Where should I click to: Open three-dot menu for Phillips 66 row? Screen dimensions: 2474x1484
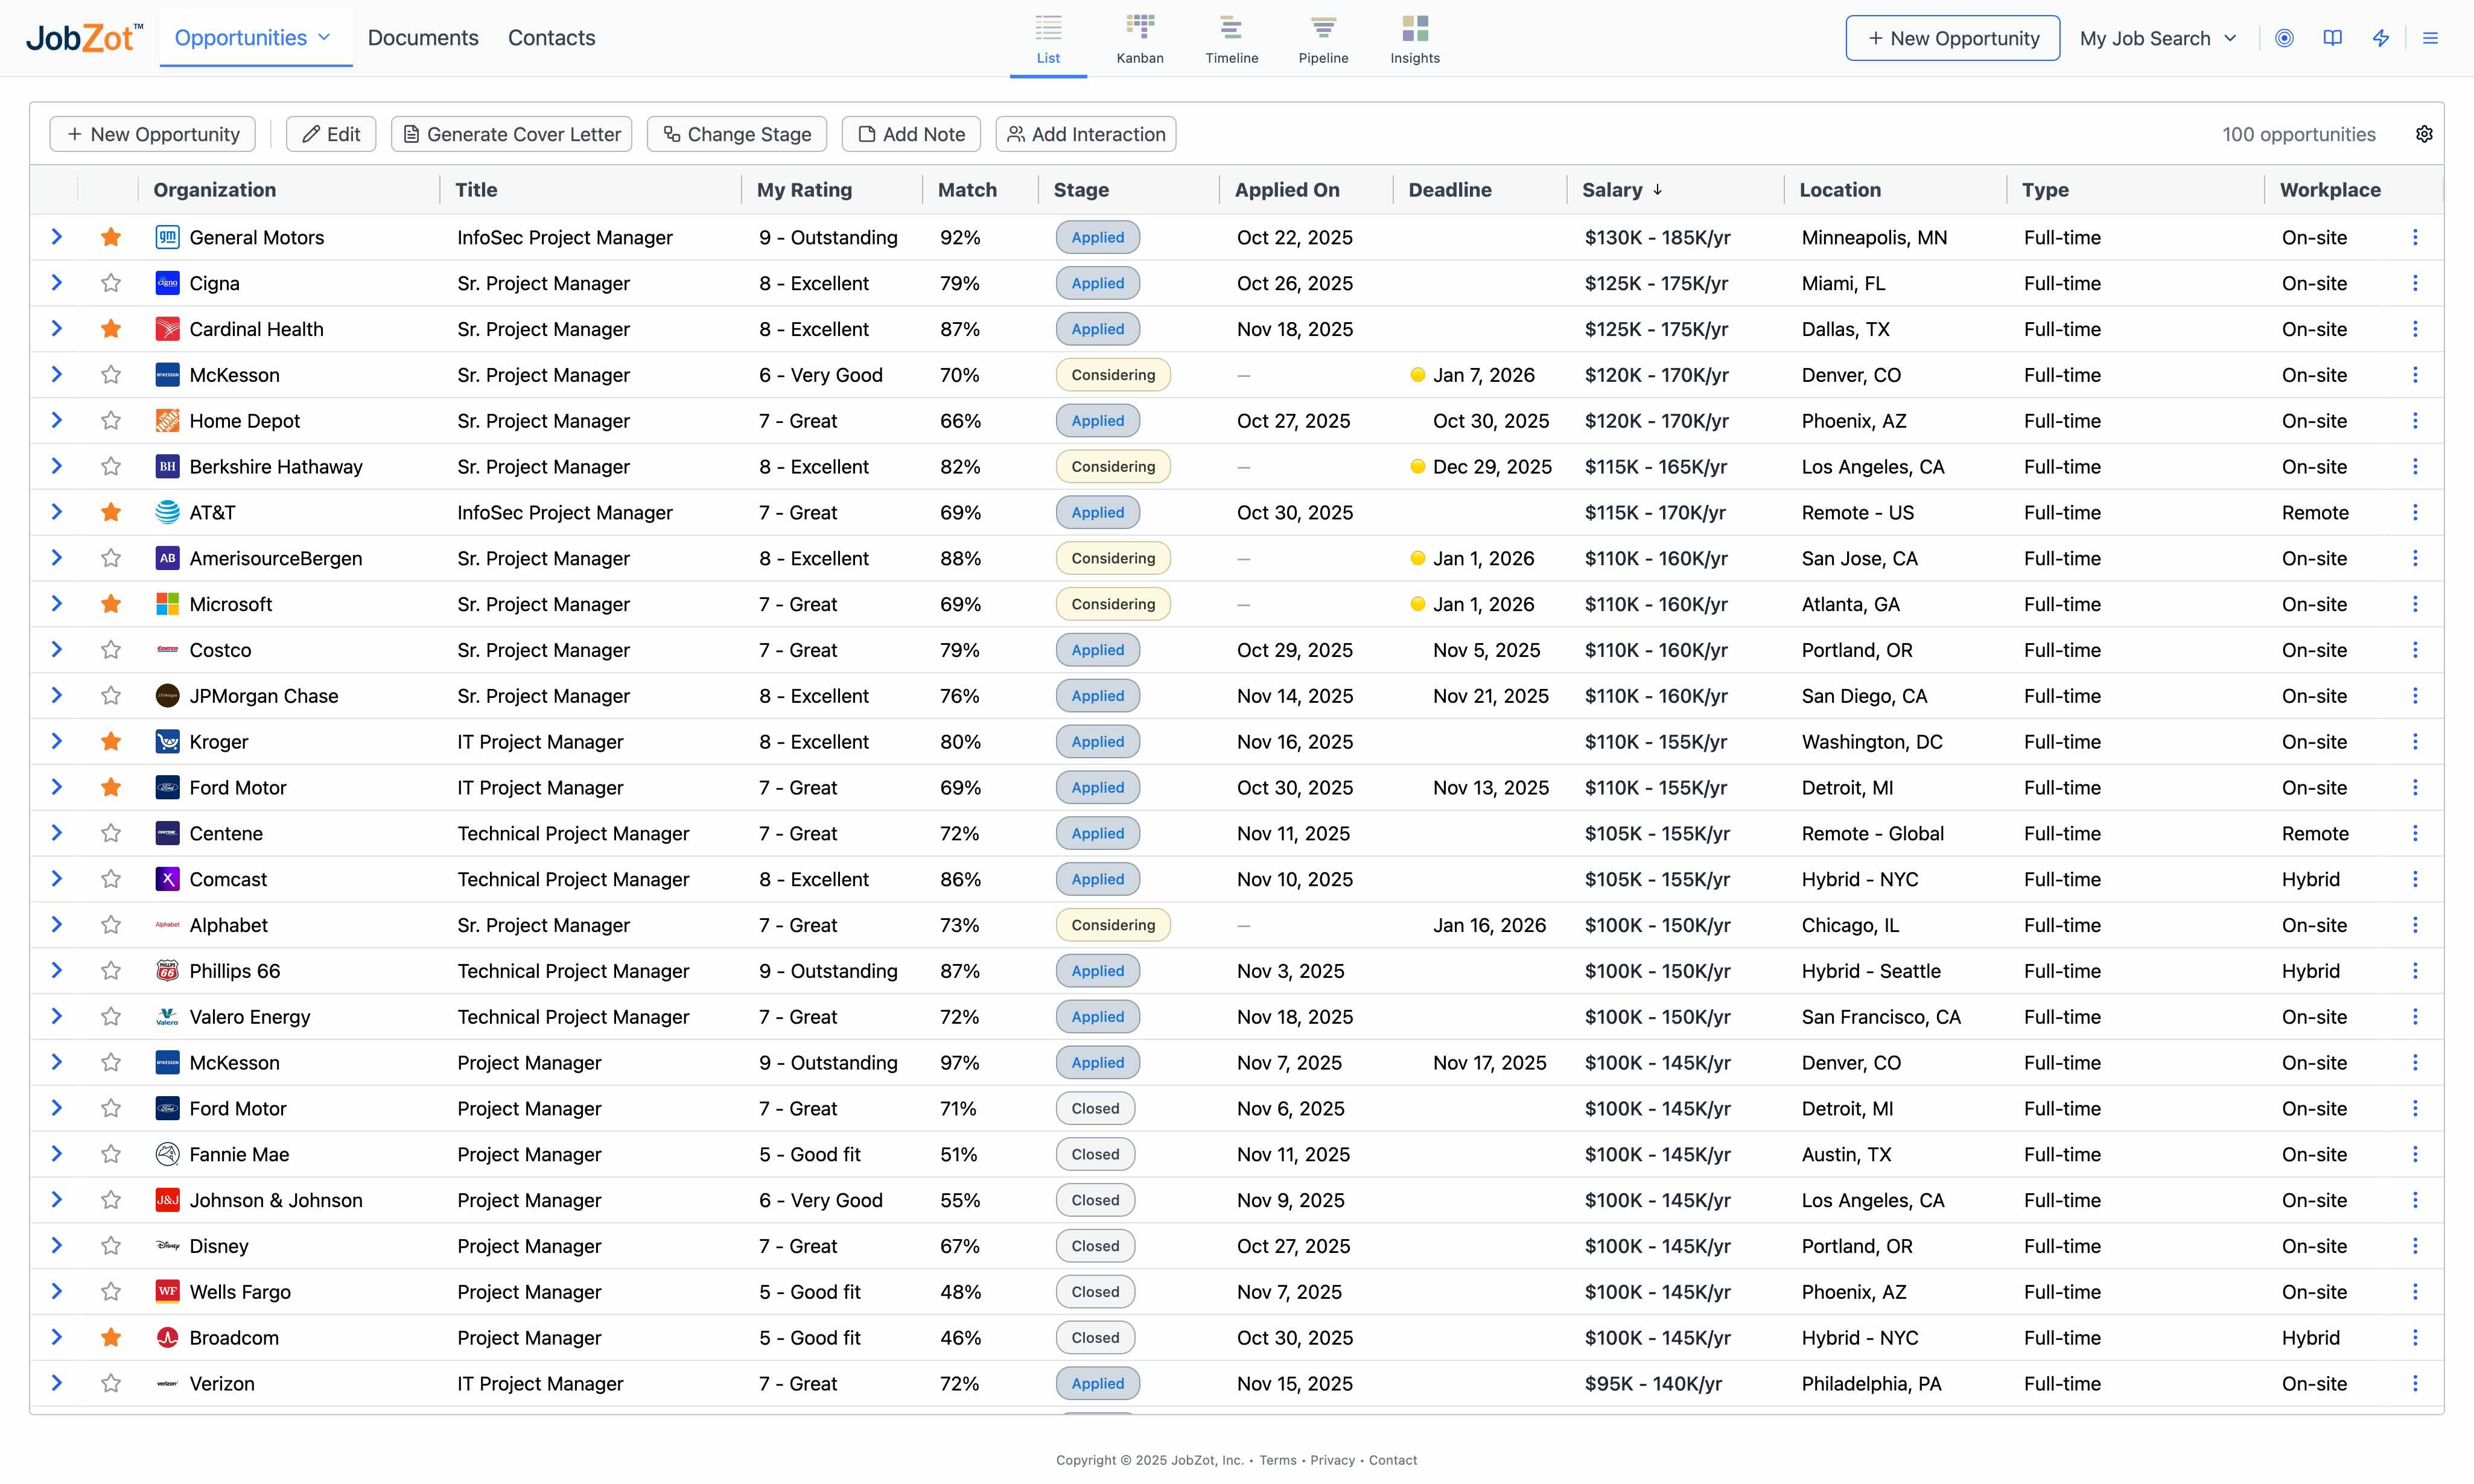[2415, 970]
